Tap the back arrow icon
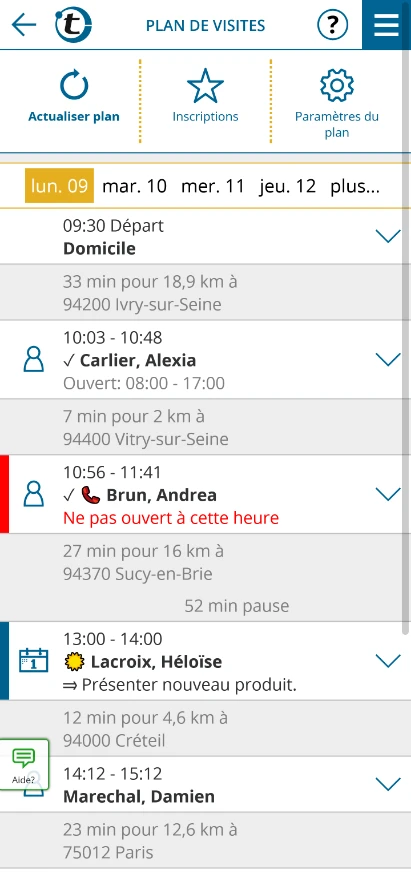The width and height of the screenshot is (411, 878). point(24,25)
